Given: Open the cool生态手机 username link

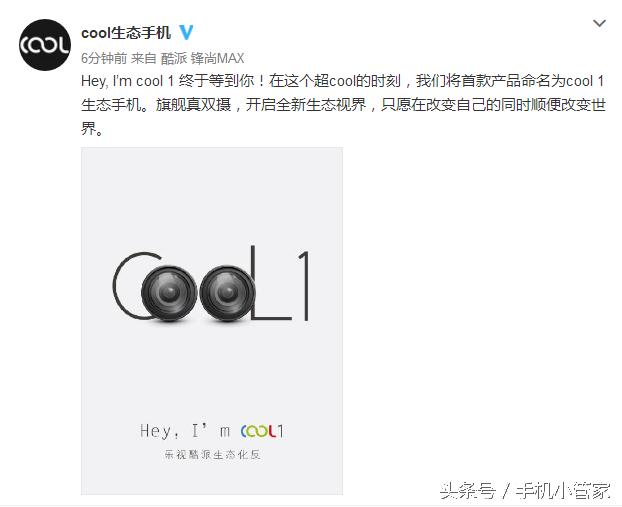Looking at the screenshot, I should tap(126, 33).
